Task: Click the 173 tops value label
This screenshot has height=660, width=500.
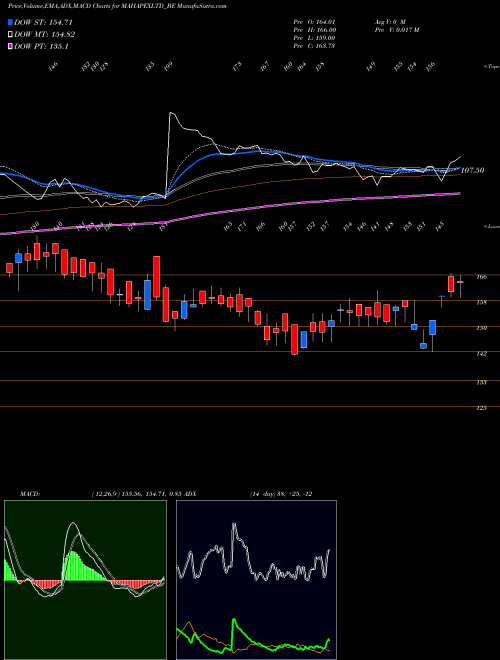Action: click(x=237, y=66)
